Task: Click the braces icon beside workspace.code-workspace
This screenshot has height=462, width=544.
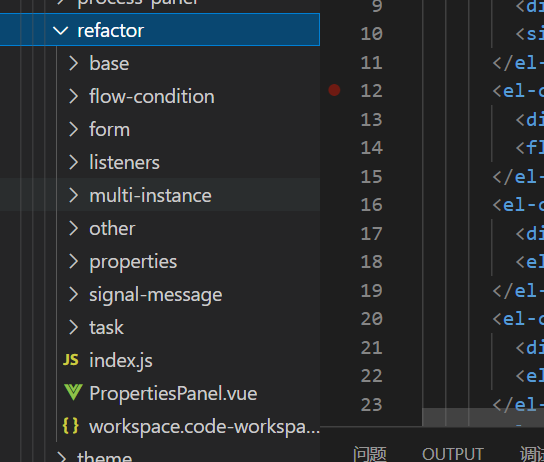Action: pyautogui.click(x=71, y=426)
